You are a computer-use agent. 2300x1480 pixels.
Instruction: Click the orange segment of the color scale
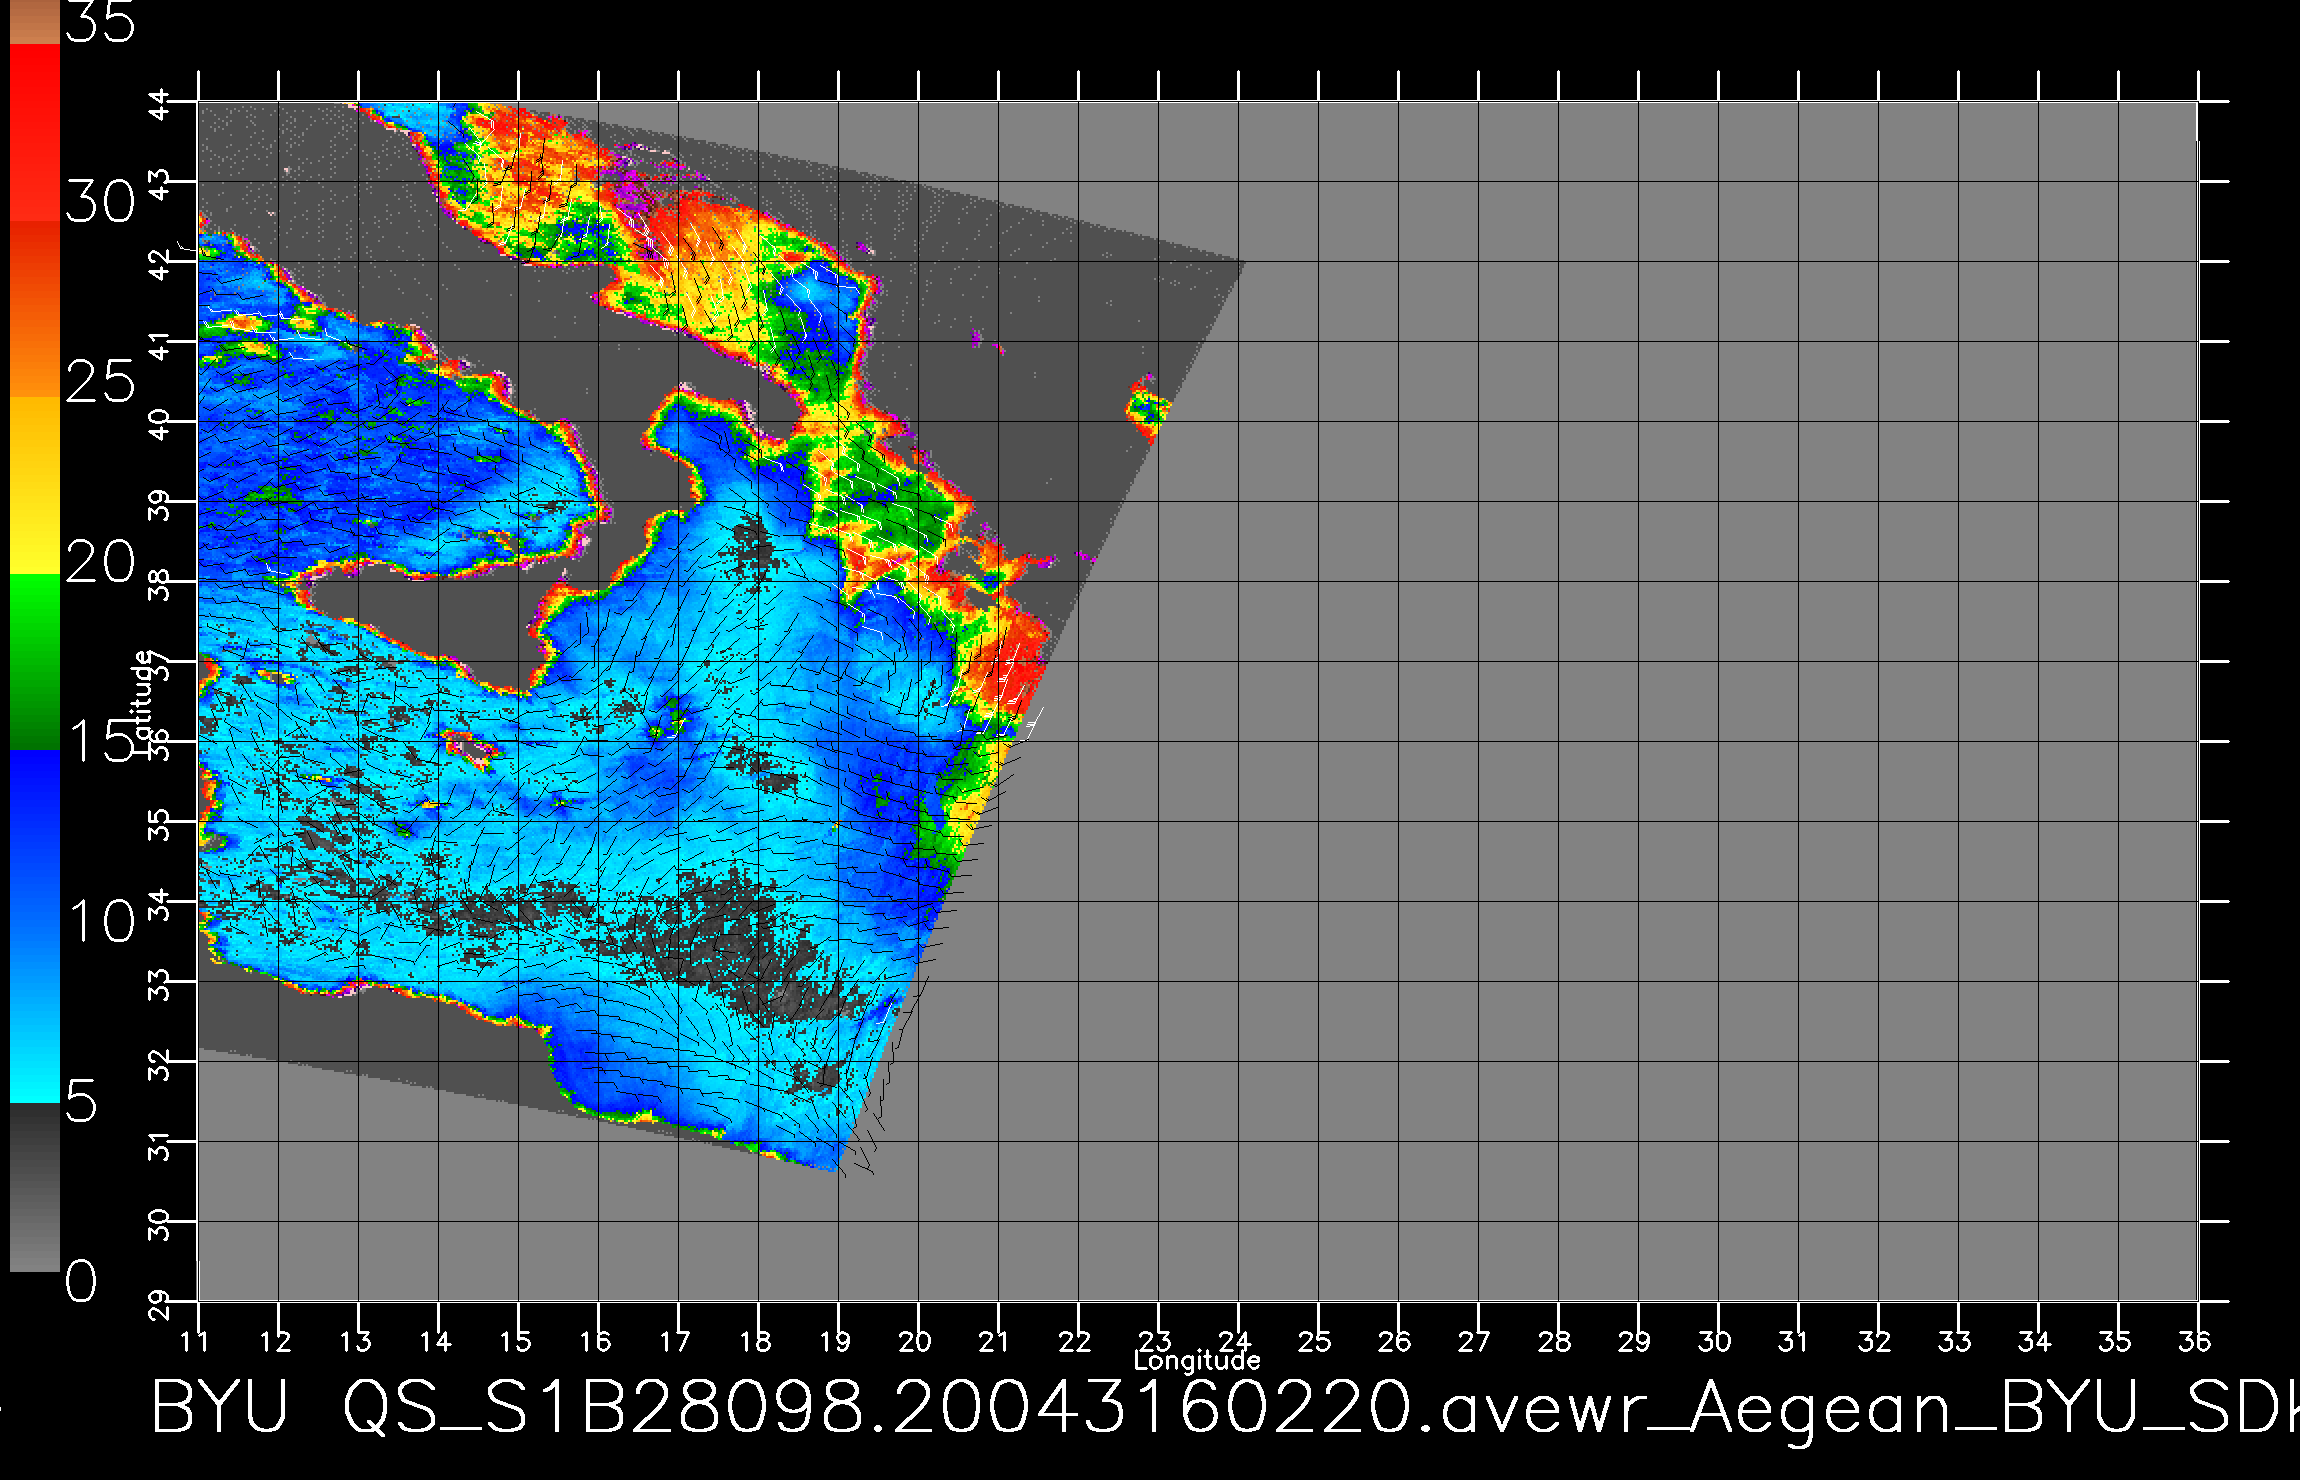tap(35, 308)
